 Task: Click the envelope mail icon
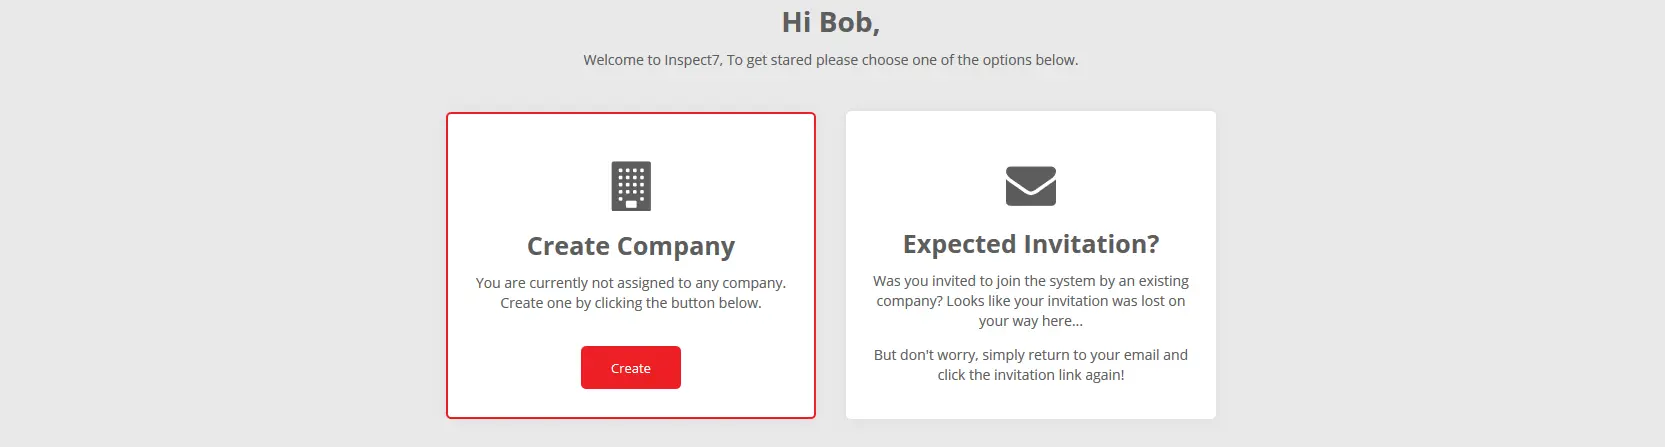1031,186
